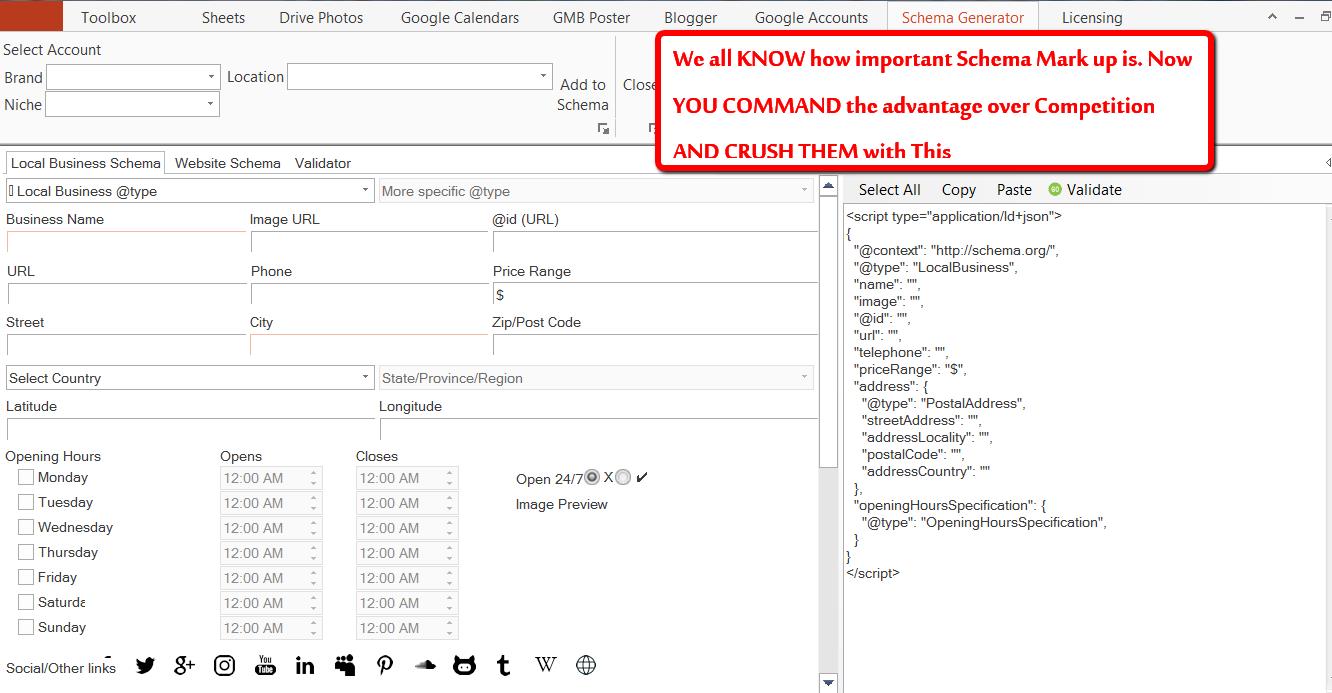Click the Longitude input field
Image resolution: width=1332 pixels, height=693 pixels.
pos(598,429)
